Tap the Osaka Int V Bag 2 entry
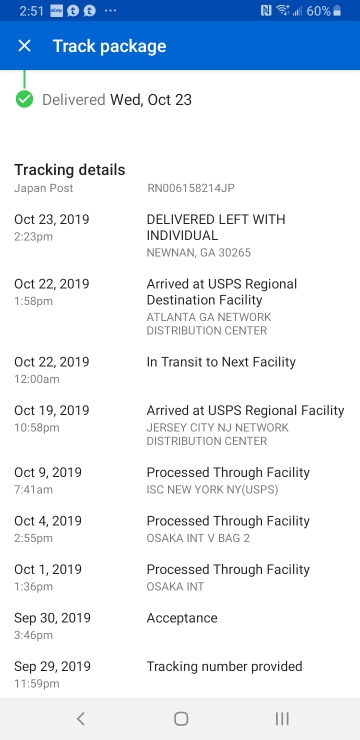 coord(180,529)
